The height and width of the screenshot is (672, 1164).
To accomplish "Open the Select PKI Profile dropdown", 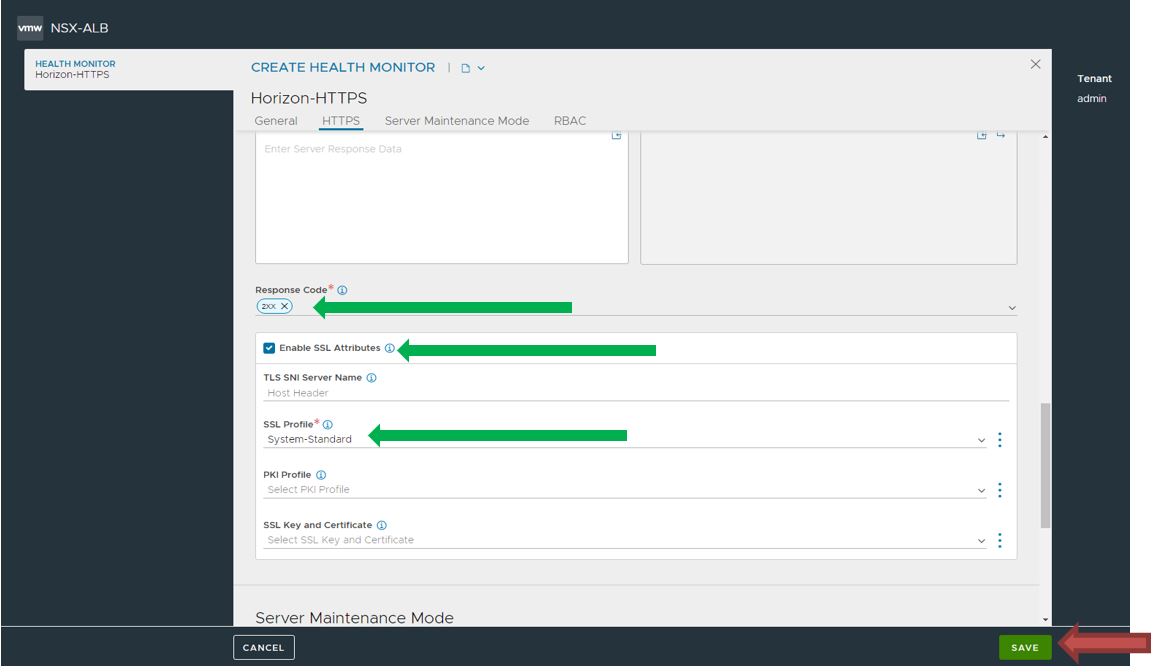I will 624,489.
